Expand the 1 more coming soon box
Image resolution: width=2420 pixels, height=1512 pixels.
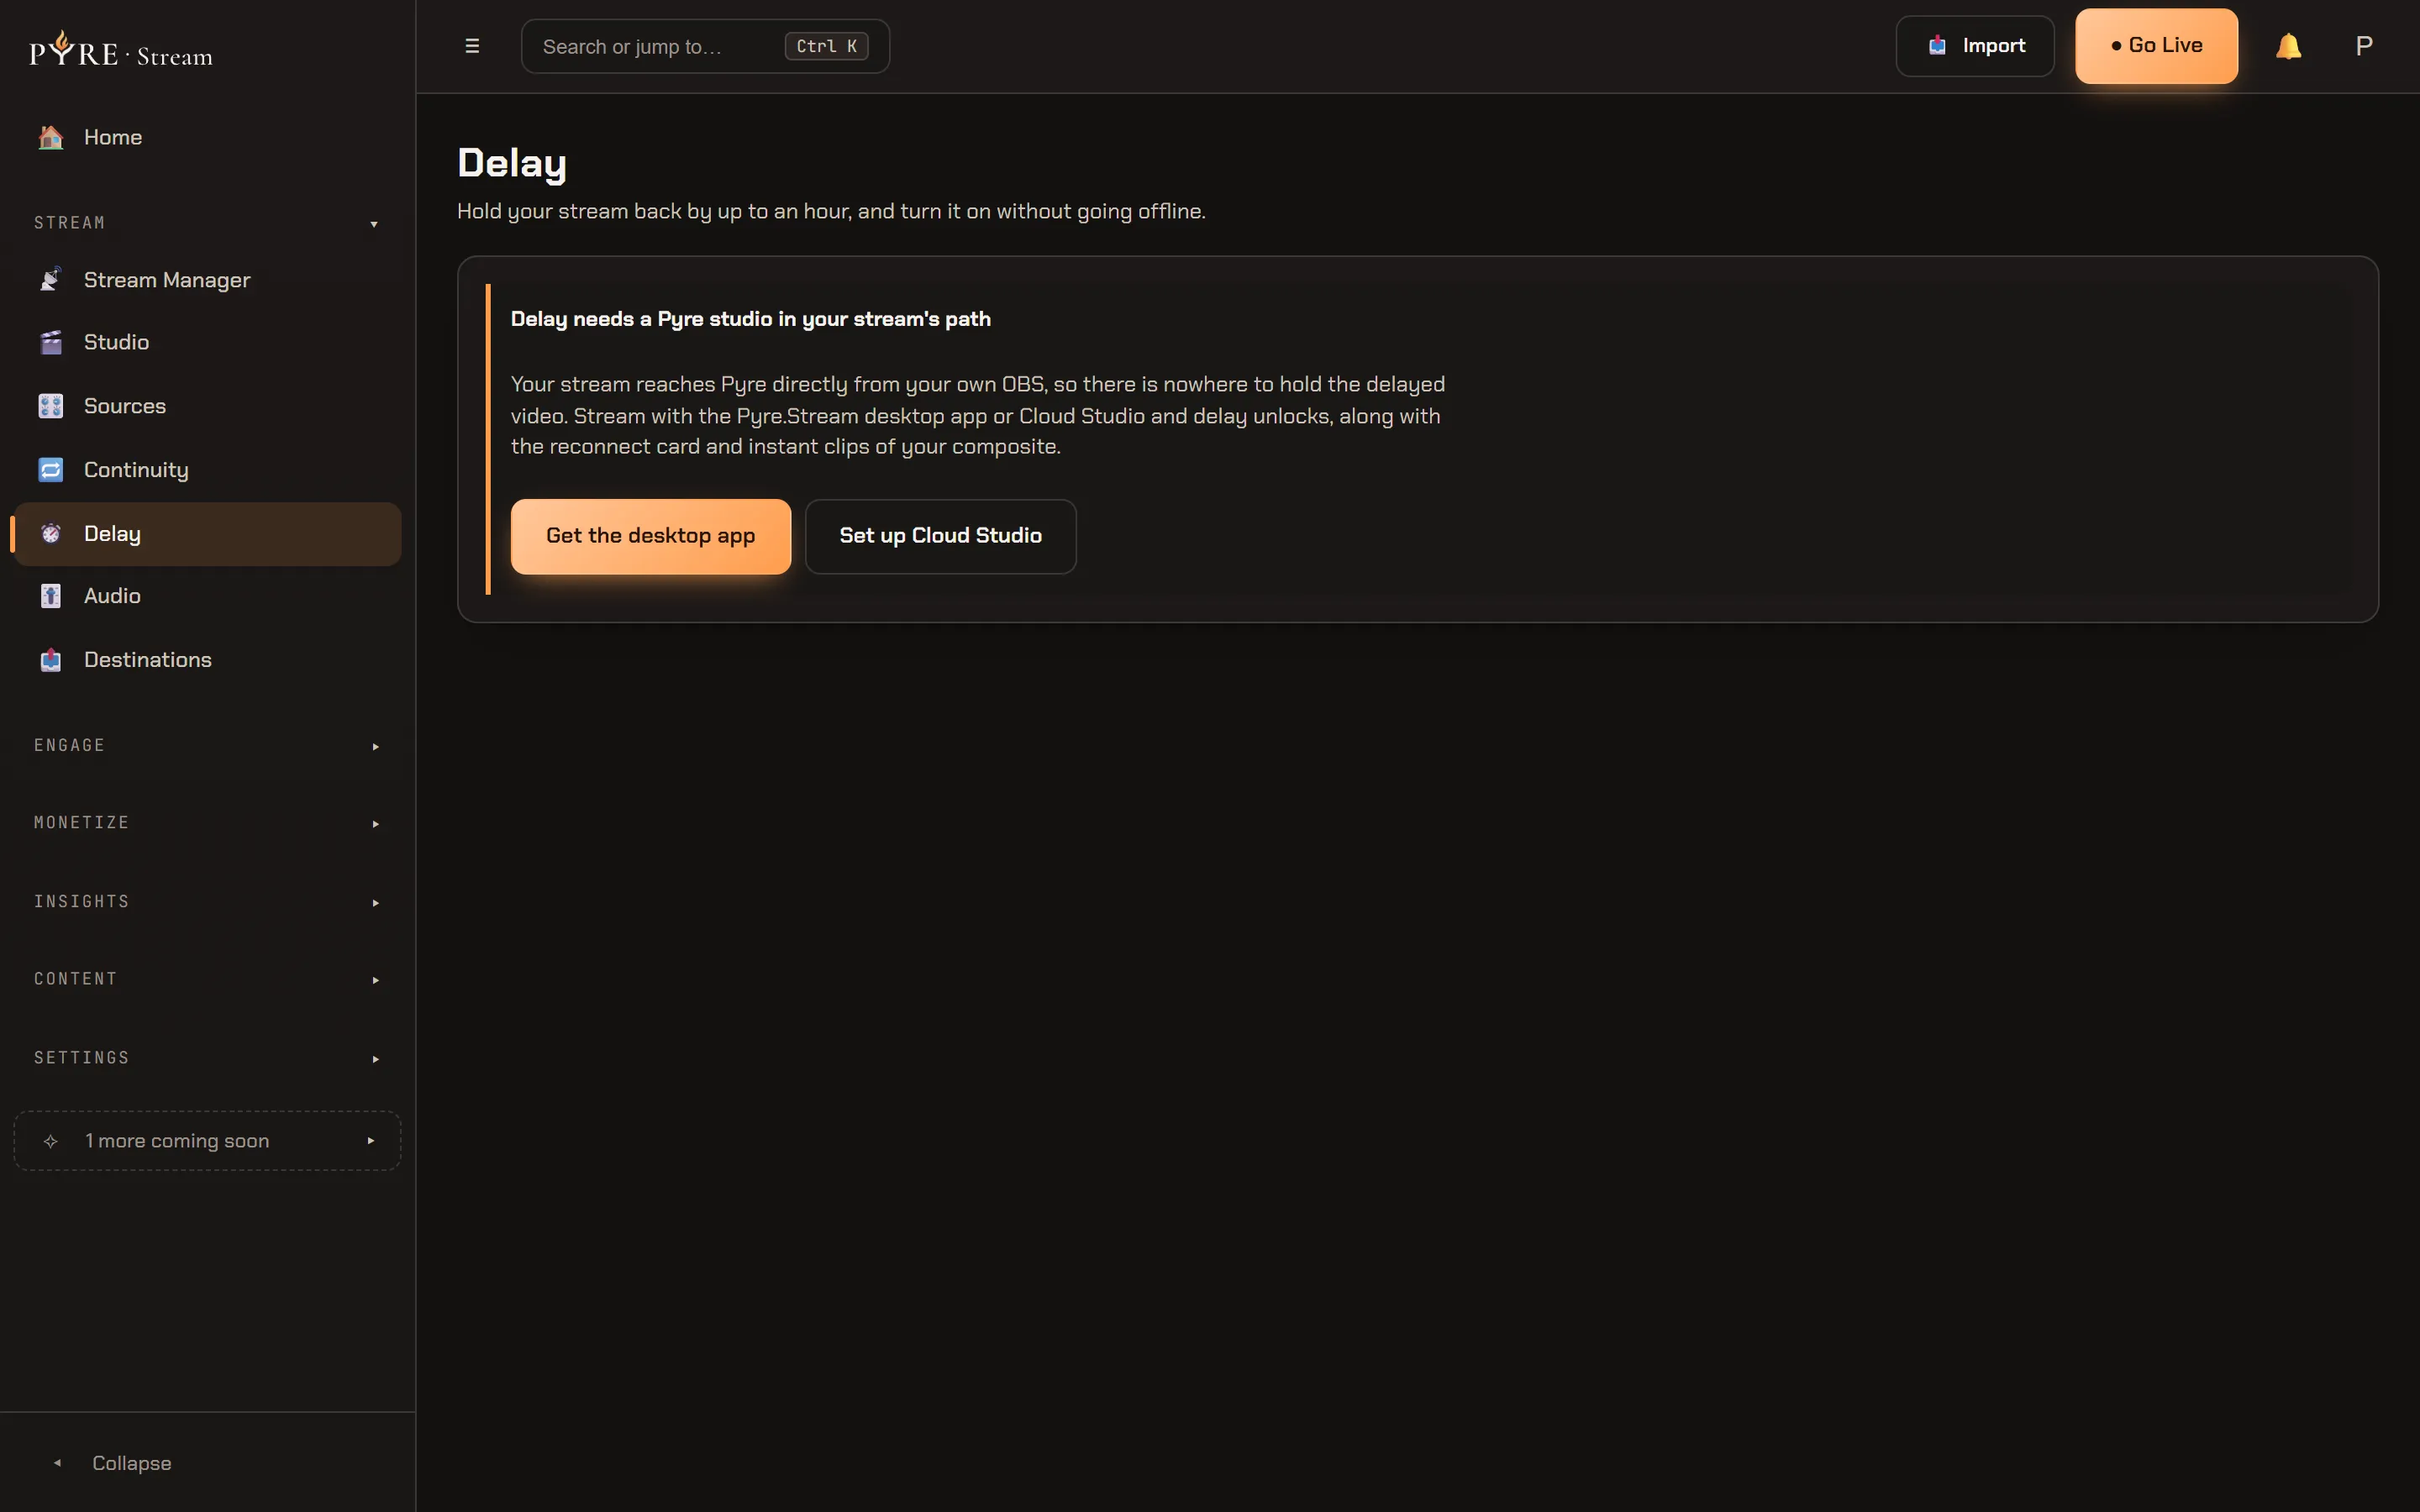207,1141
